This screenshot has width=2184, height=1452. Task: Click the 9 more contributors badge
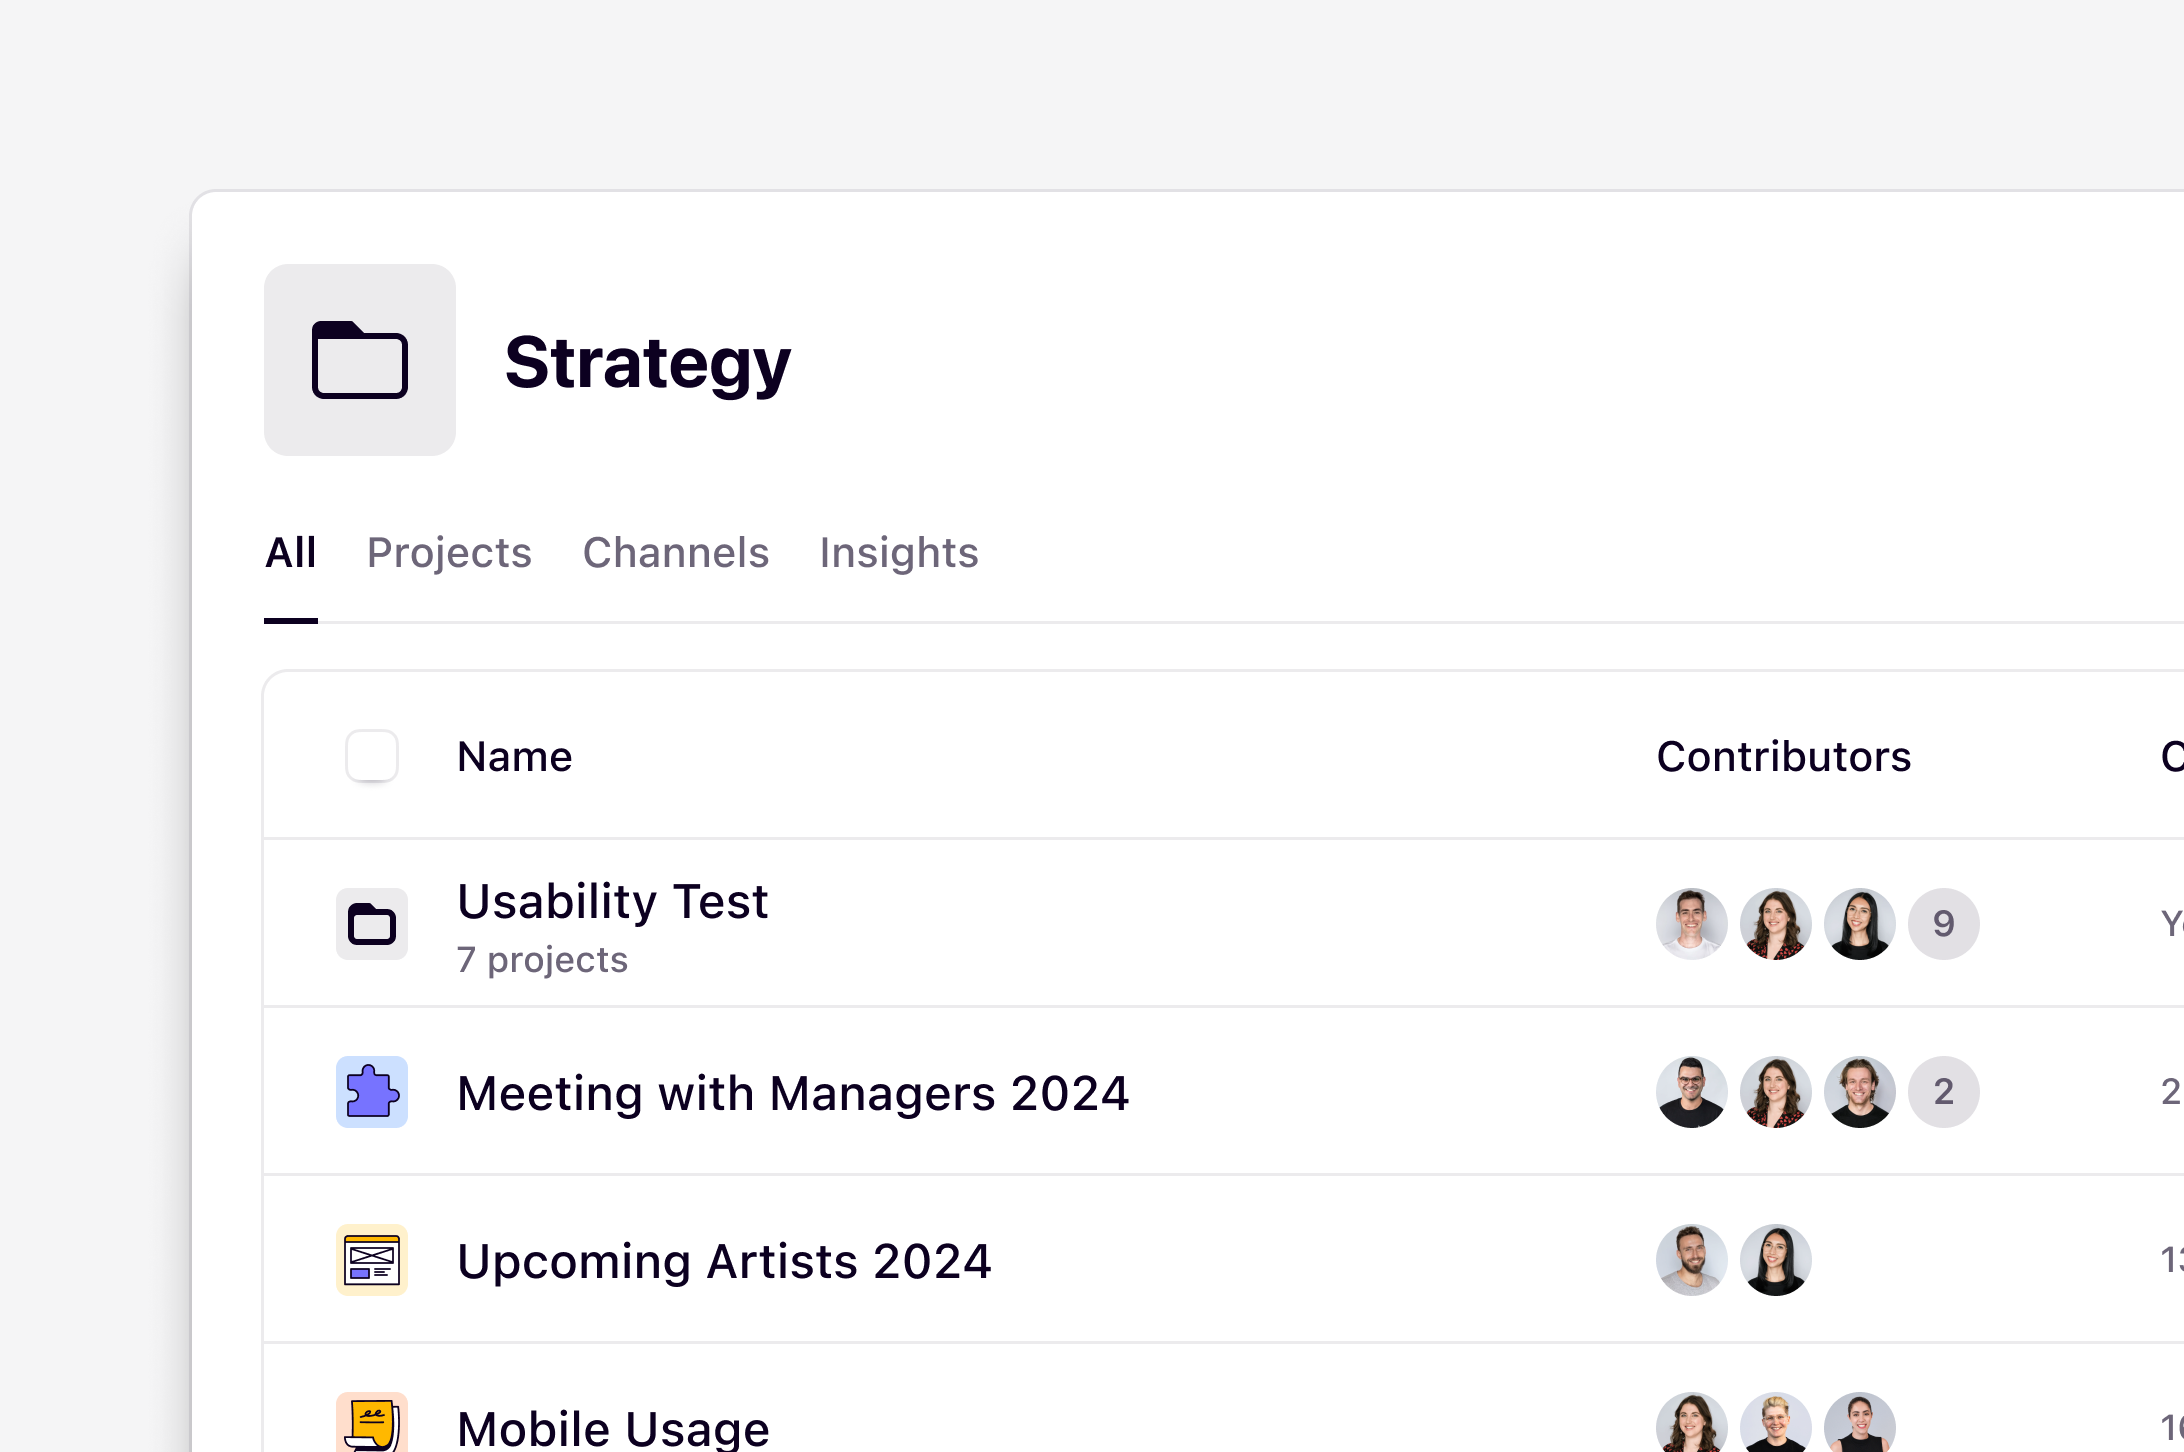coord(1943,924)
